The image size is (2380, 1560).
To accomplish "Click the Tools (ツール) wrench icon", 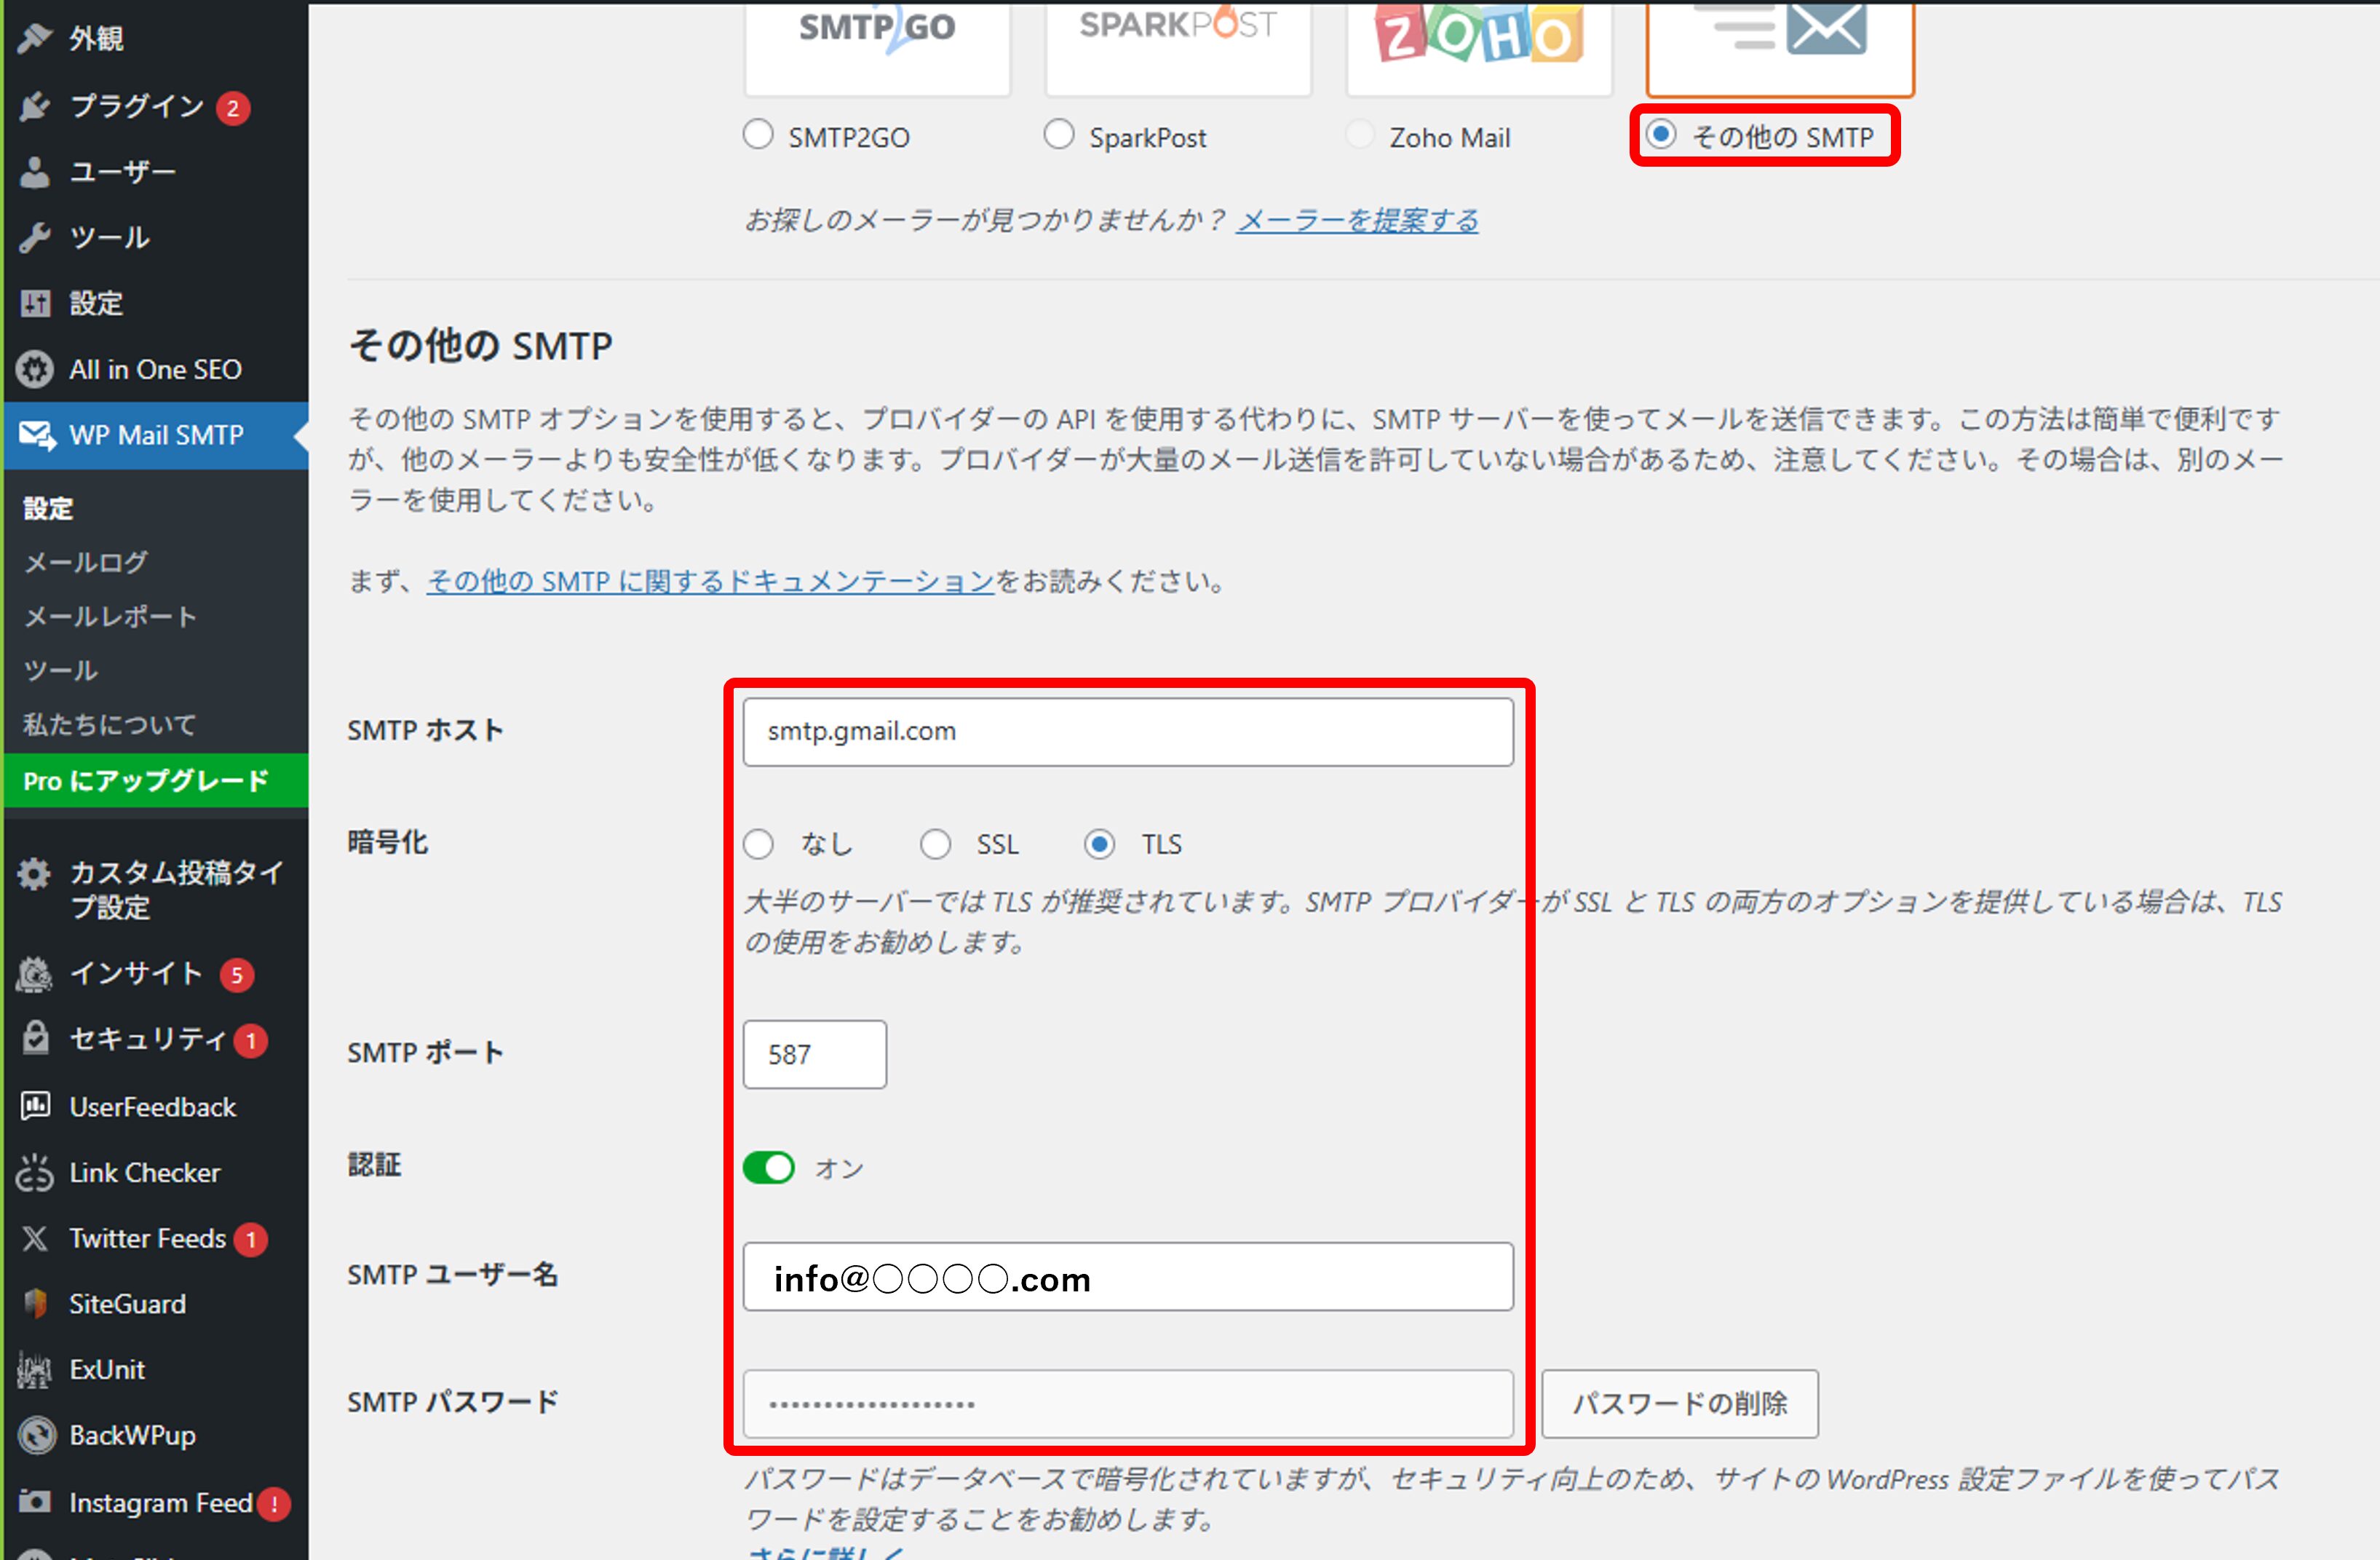I will 35,237.
